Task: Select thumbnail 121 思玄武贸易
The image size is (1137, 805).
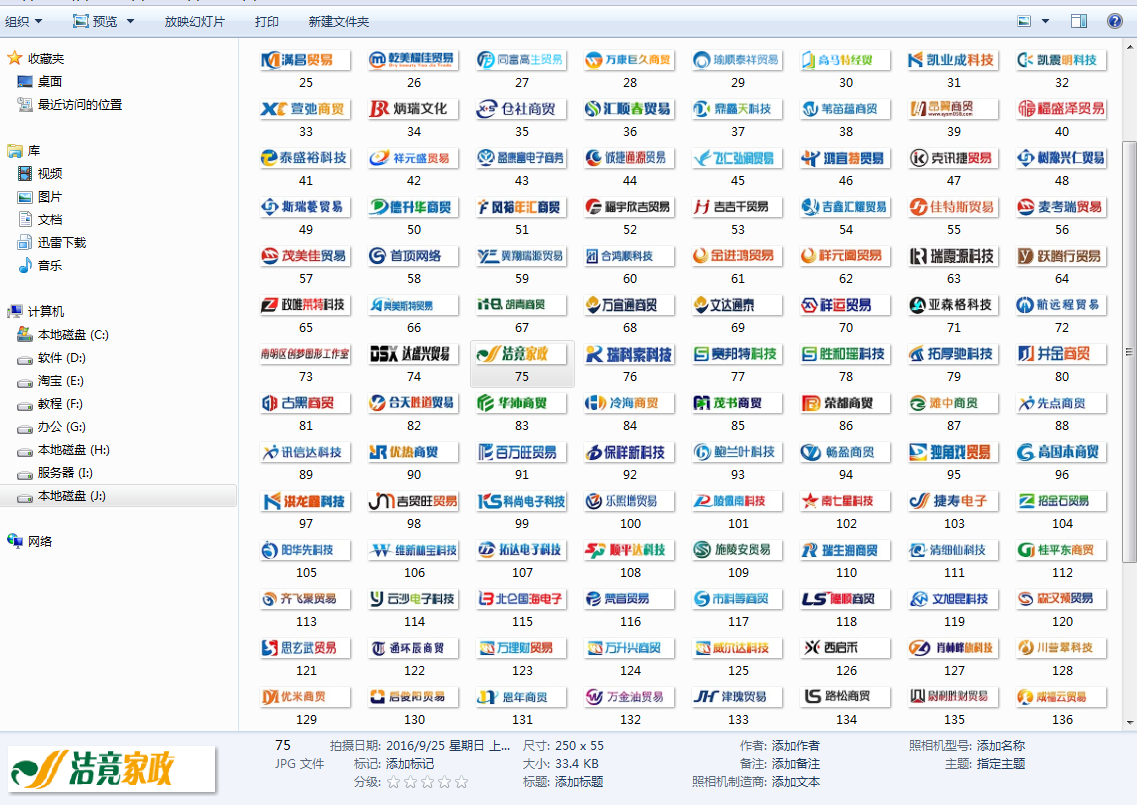Action: (x=305, y=648)
